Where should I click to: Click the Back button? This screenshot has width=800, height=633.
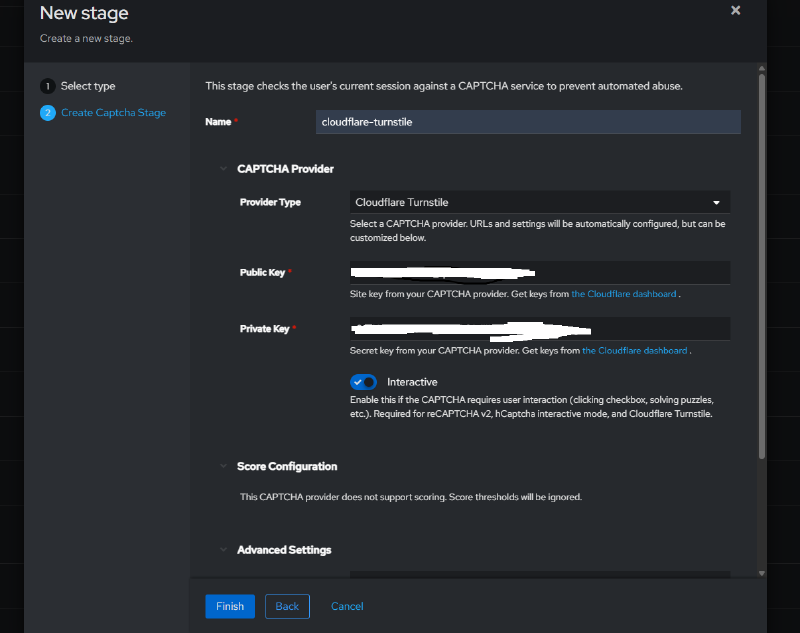tap(287, 606)
